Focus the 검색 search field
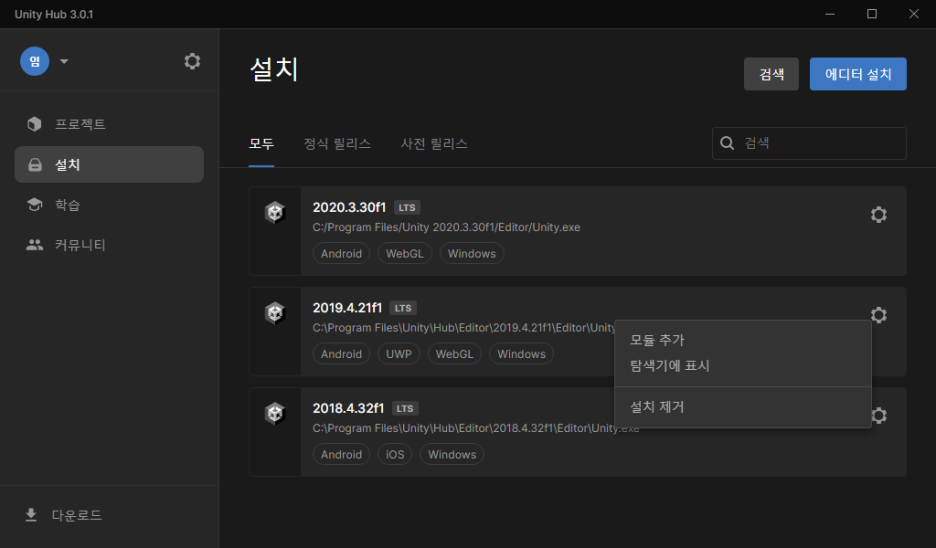 click(809, 143)
